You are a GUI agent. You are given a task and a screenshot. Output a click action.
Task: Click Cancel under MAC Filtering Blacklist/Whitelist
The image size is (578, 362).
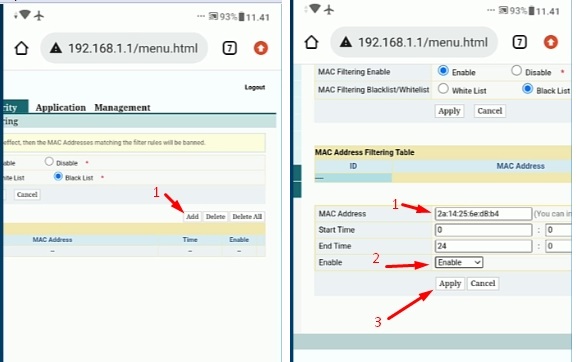[x=490, y=111]
